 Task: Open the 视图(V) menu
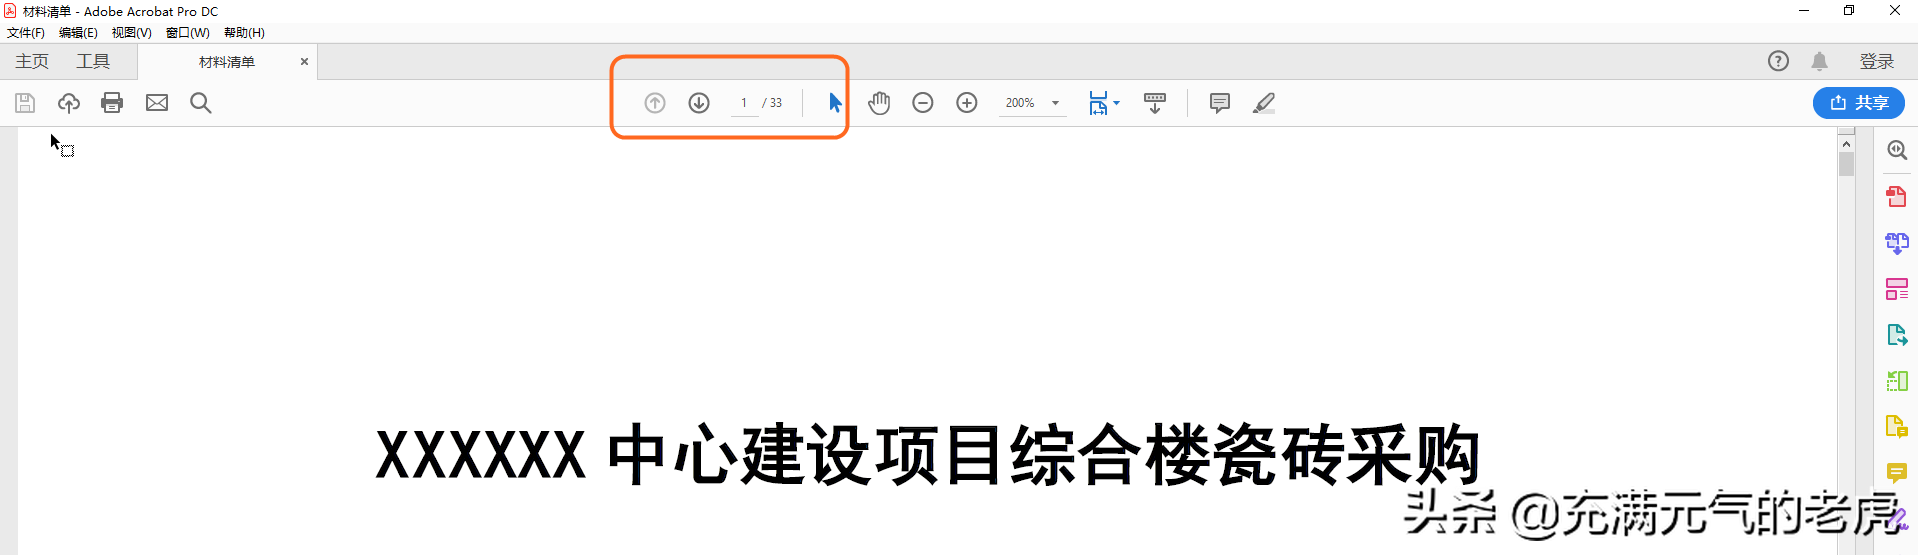(x=132, y=33)
